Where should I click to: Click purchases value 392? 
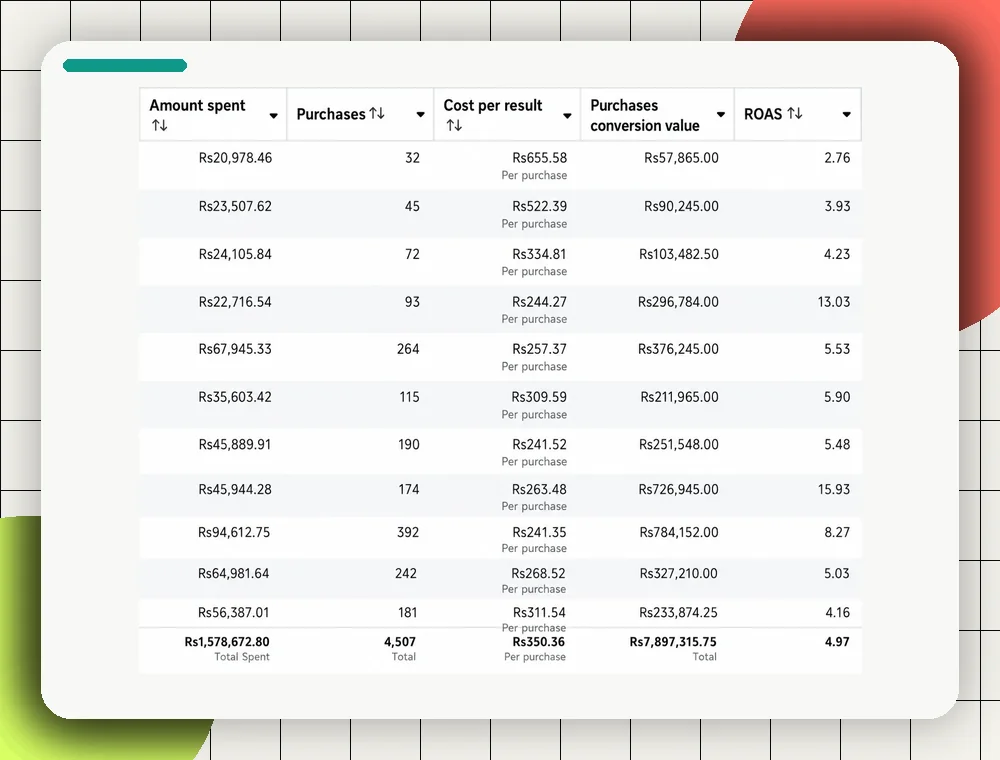click(408, 532)
